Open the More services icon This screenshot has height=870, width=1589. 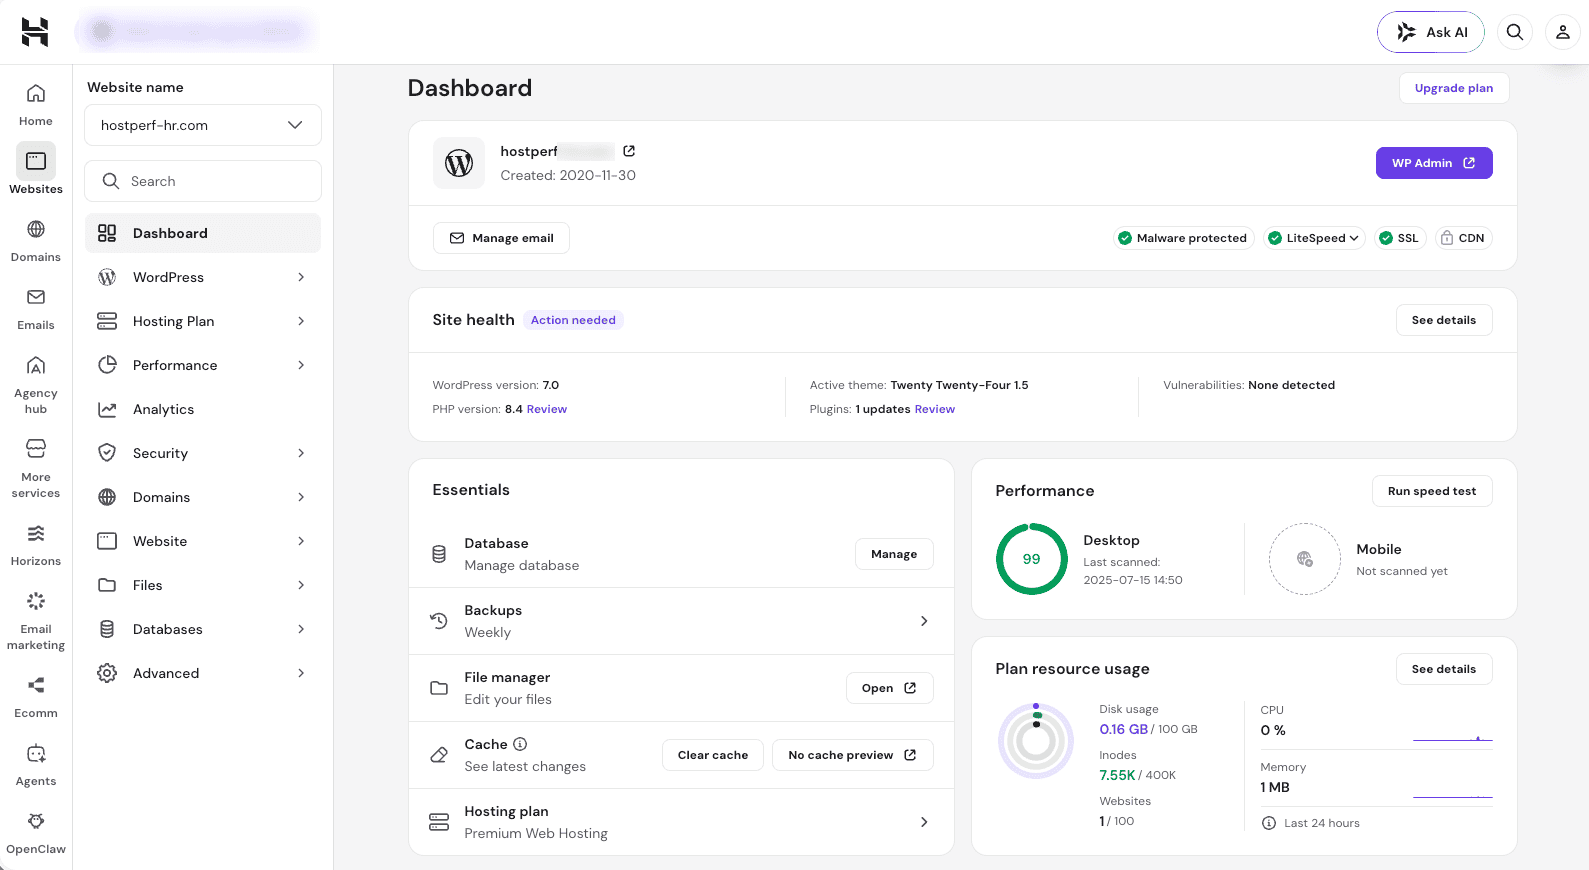(x=36, y=448)
